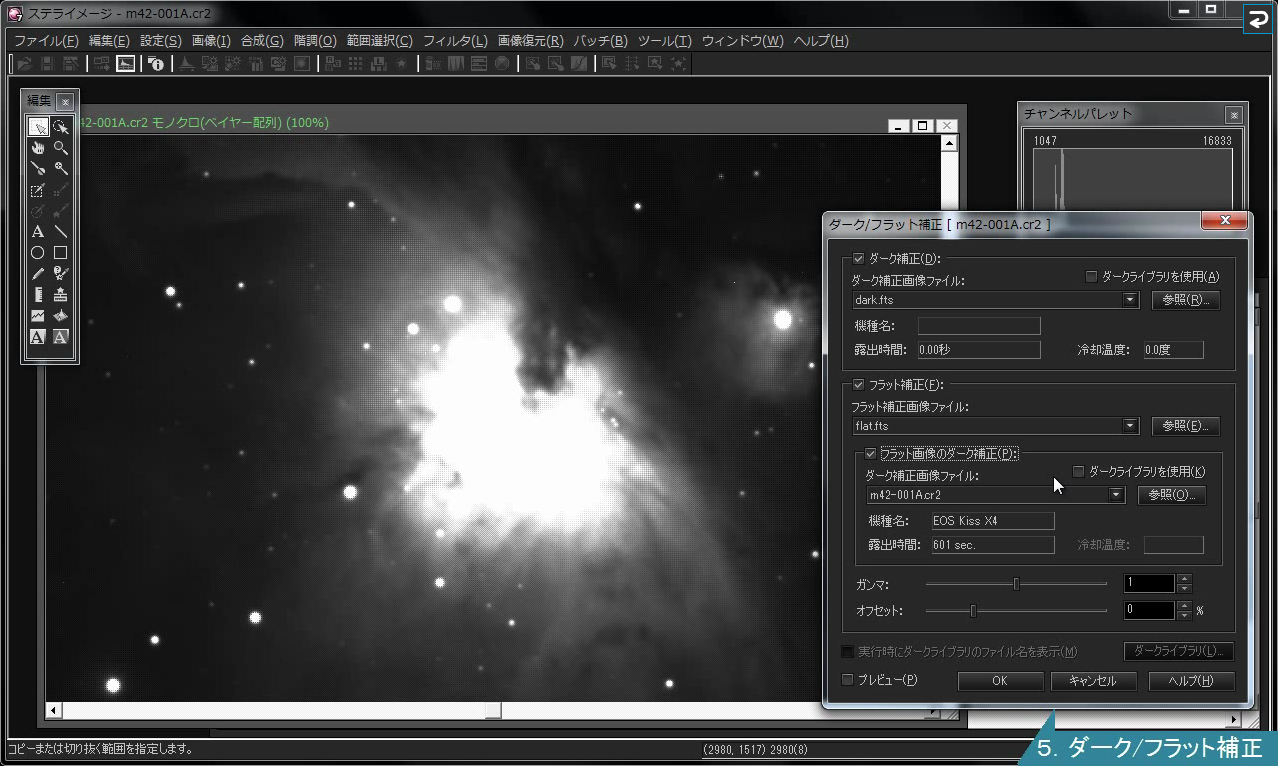Click the キャンセル button
This screenshot has width=1278, height=766.
coord(1093,681)
